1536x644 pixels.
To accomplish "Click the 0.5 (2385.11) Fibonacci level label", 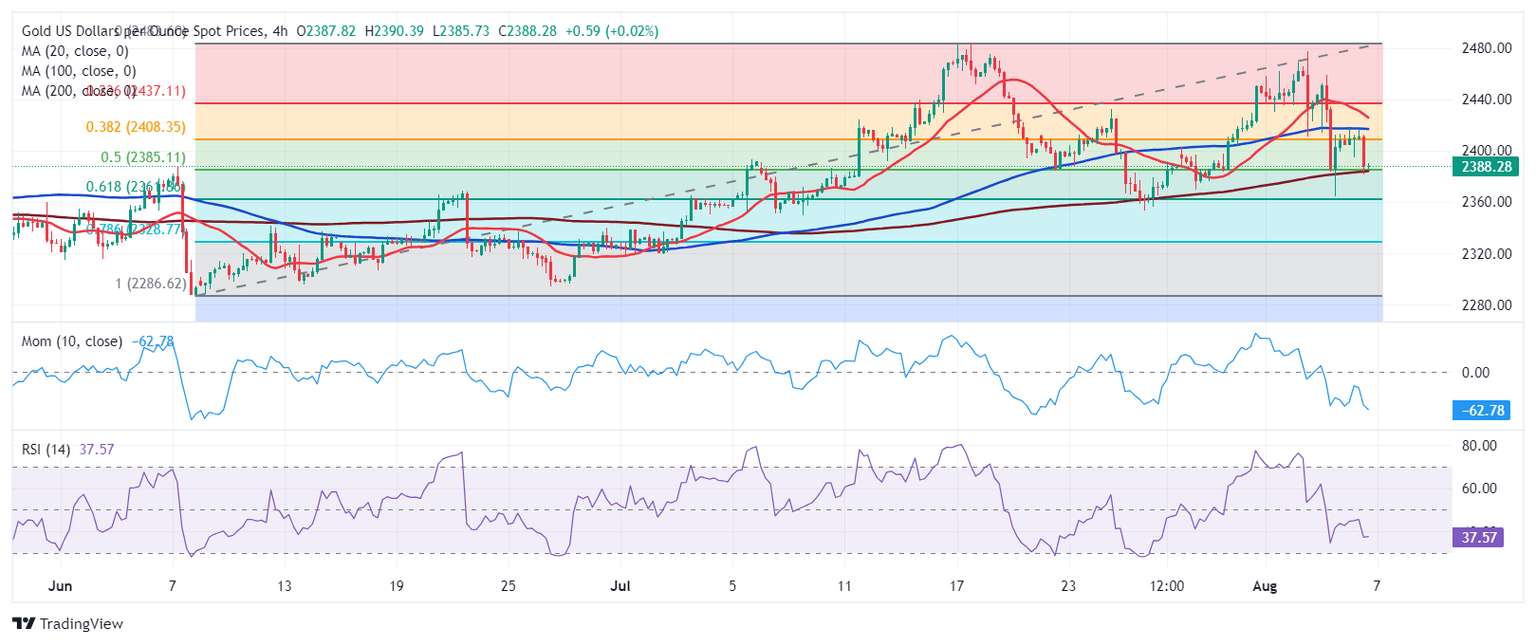I will [143, 157].
